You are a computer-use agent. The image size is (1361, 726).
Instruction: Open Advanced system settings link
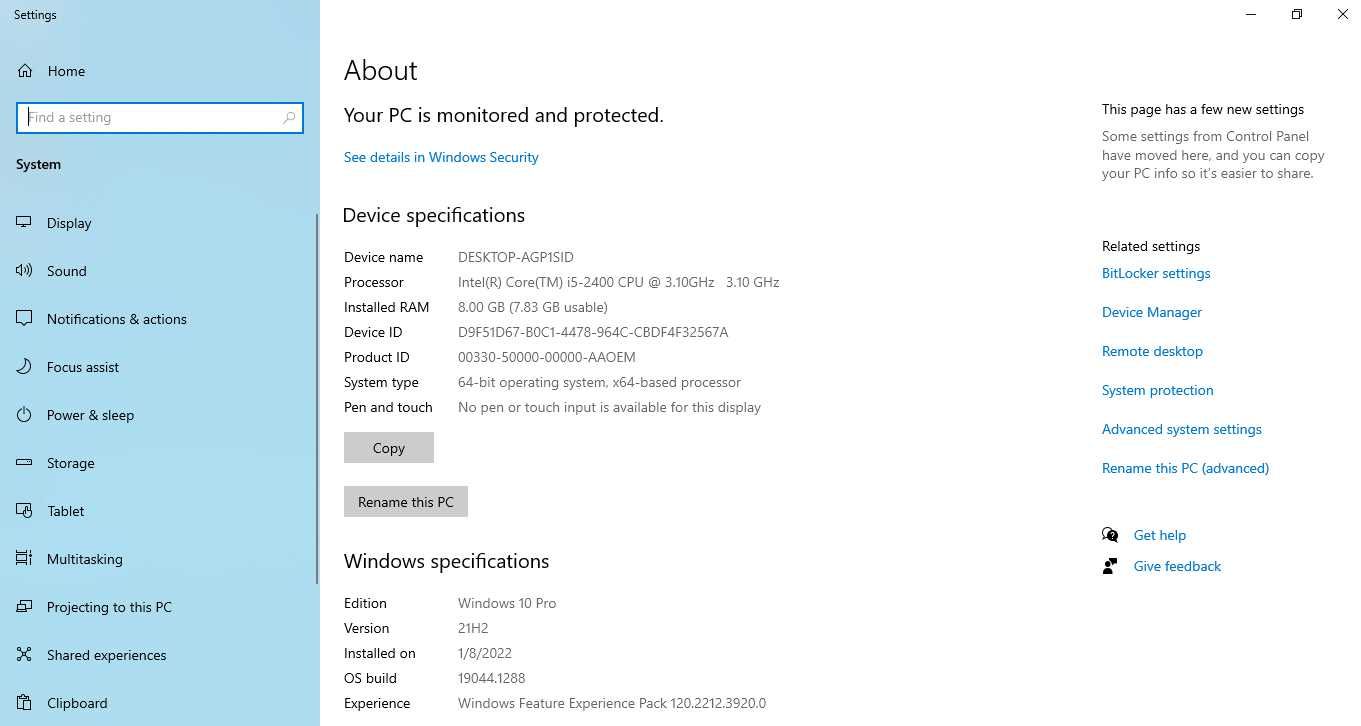pyautogui.click(x=1182, y=429)
